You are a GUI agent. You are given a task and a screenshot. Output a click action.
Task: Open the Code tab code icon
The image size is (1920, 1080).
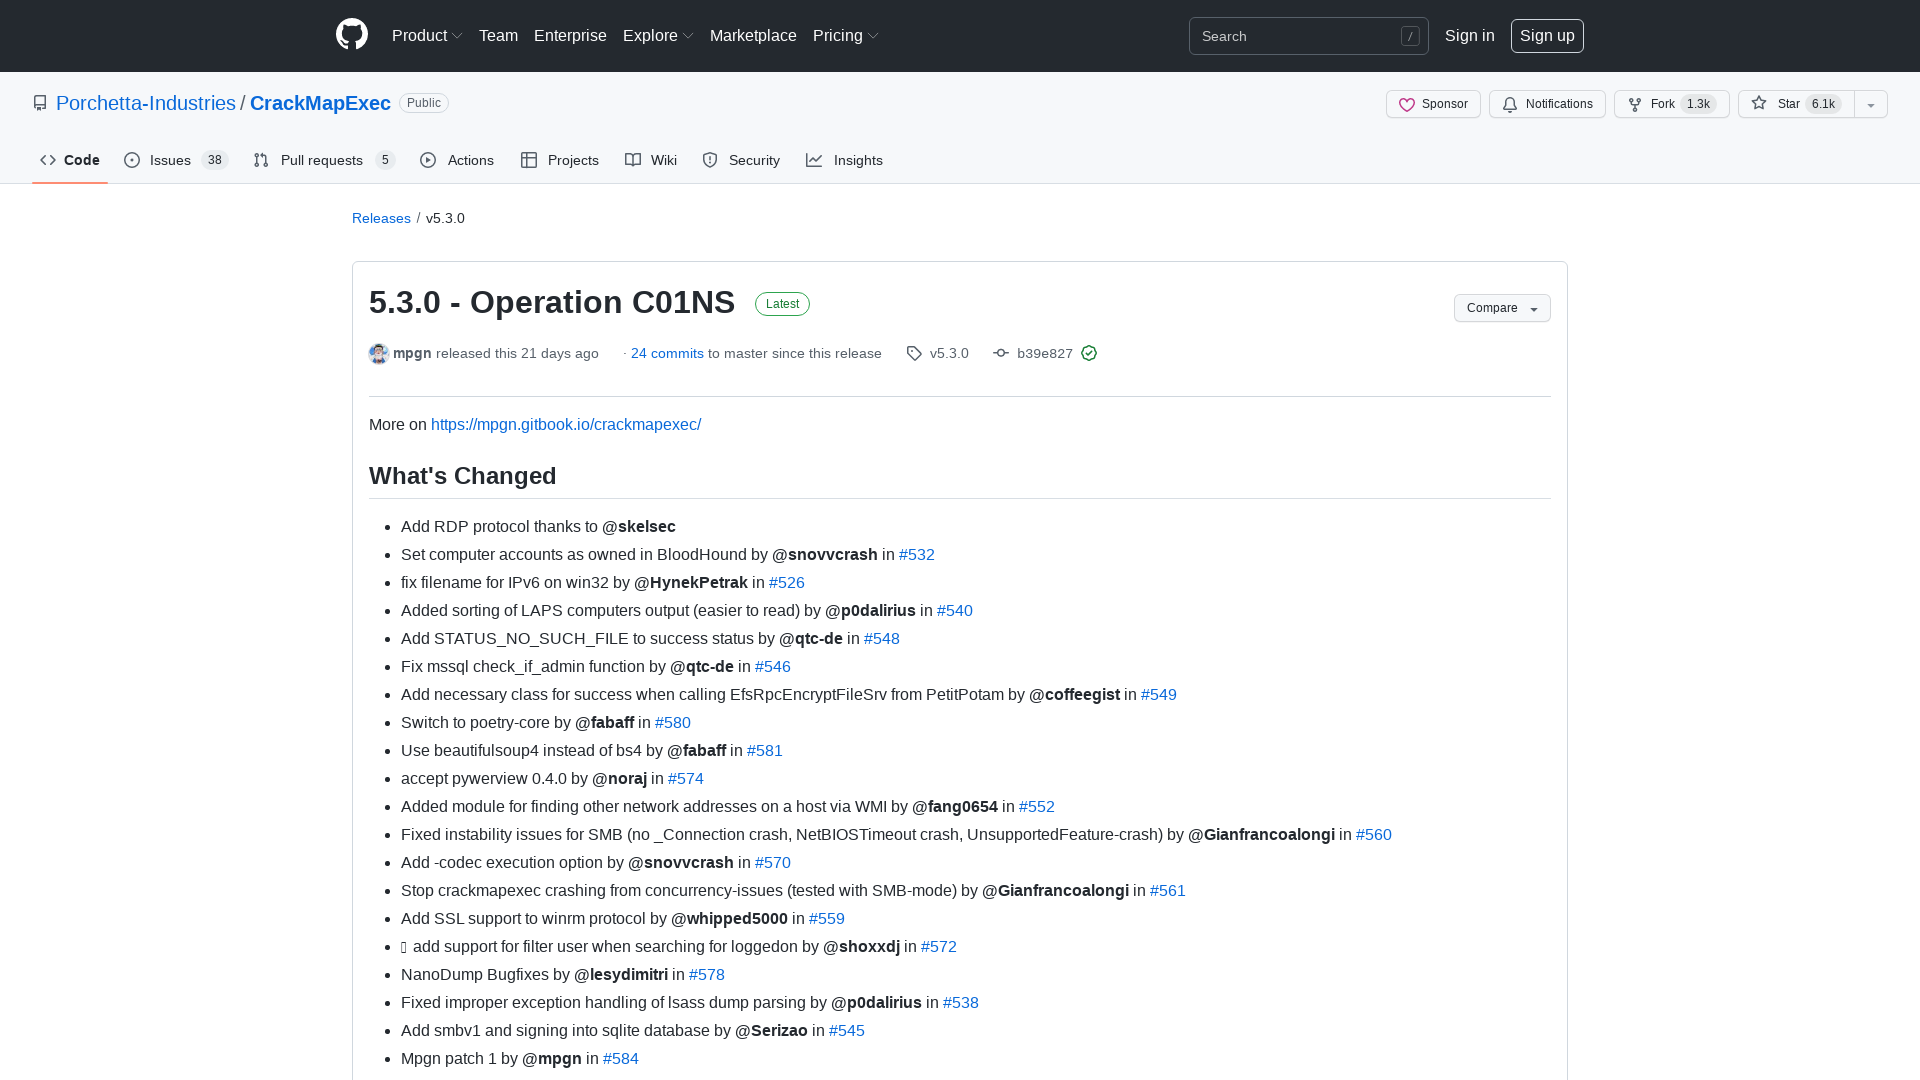click(48, 160)
